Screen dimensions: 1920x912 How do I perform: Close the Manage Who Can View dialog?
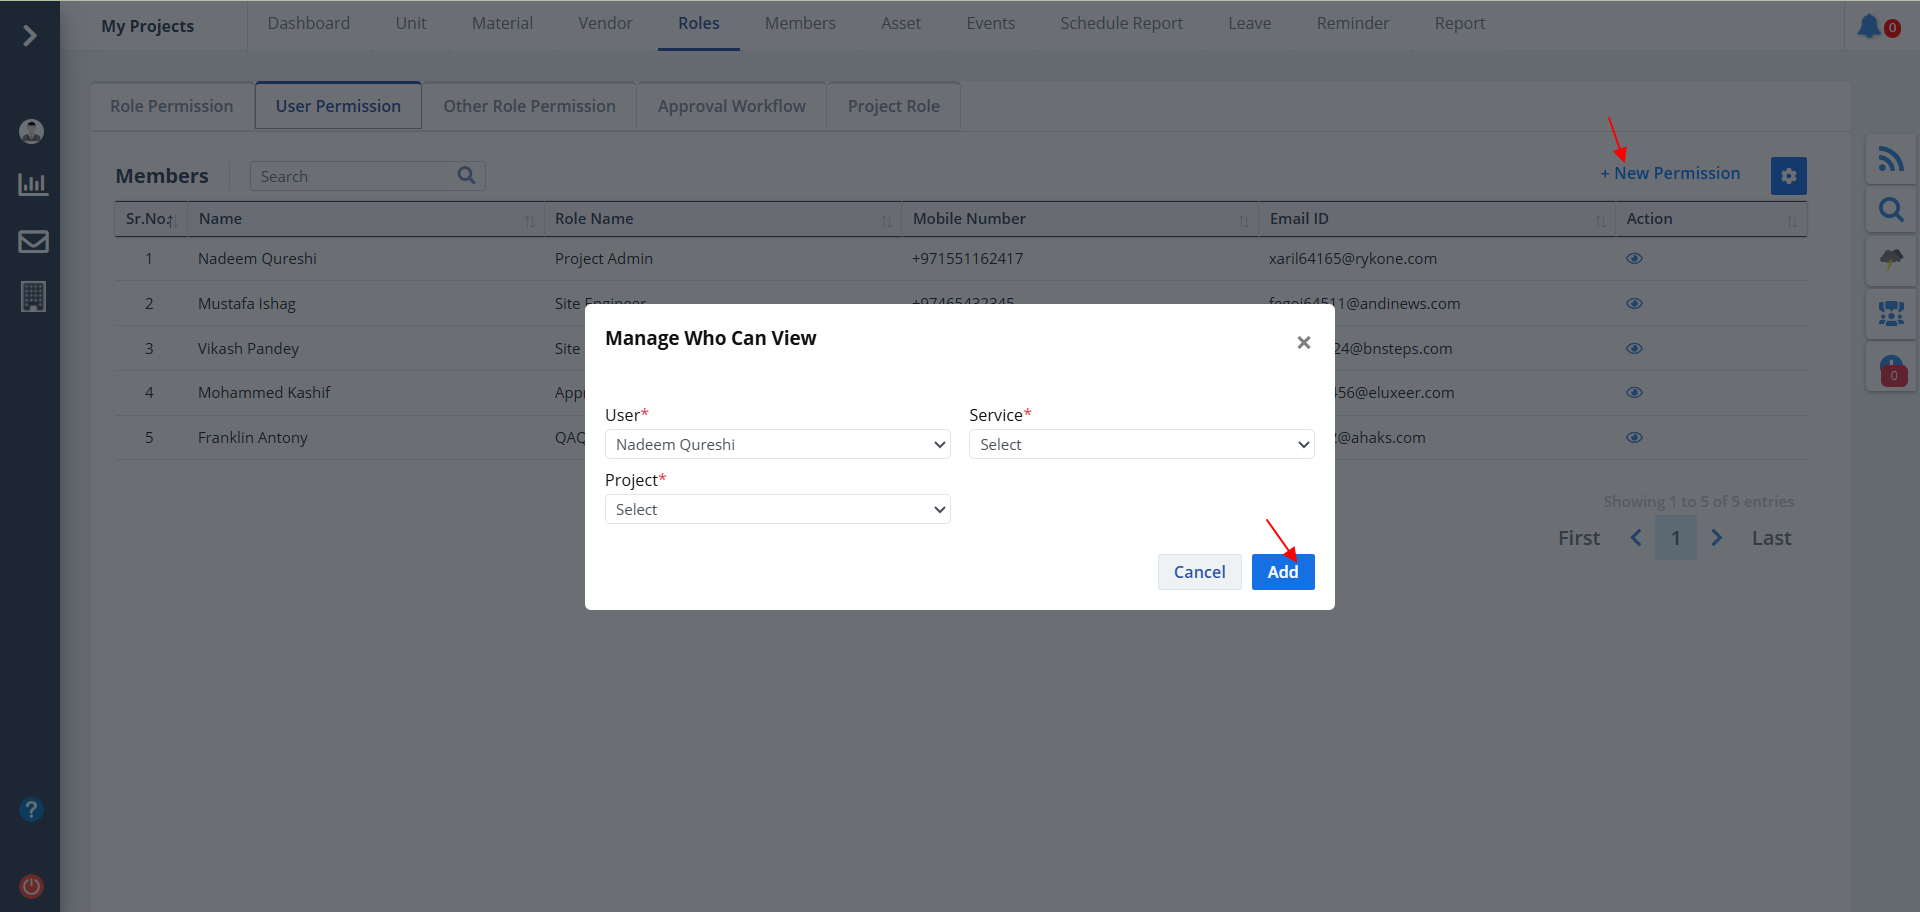point(1303,342)
